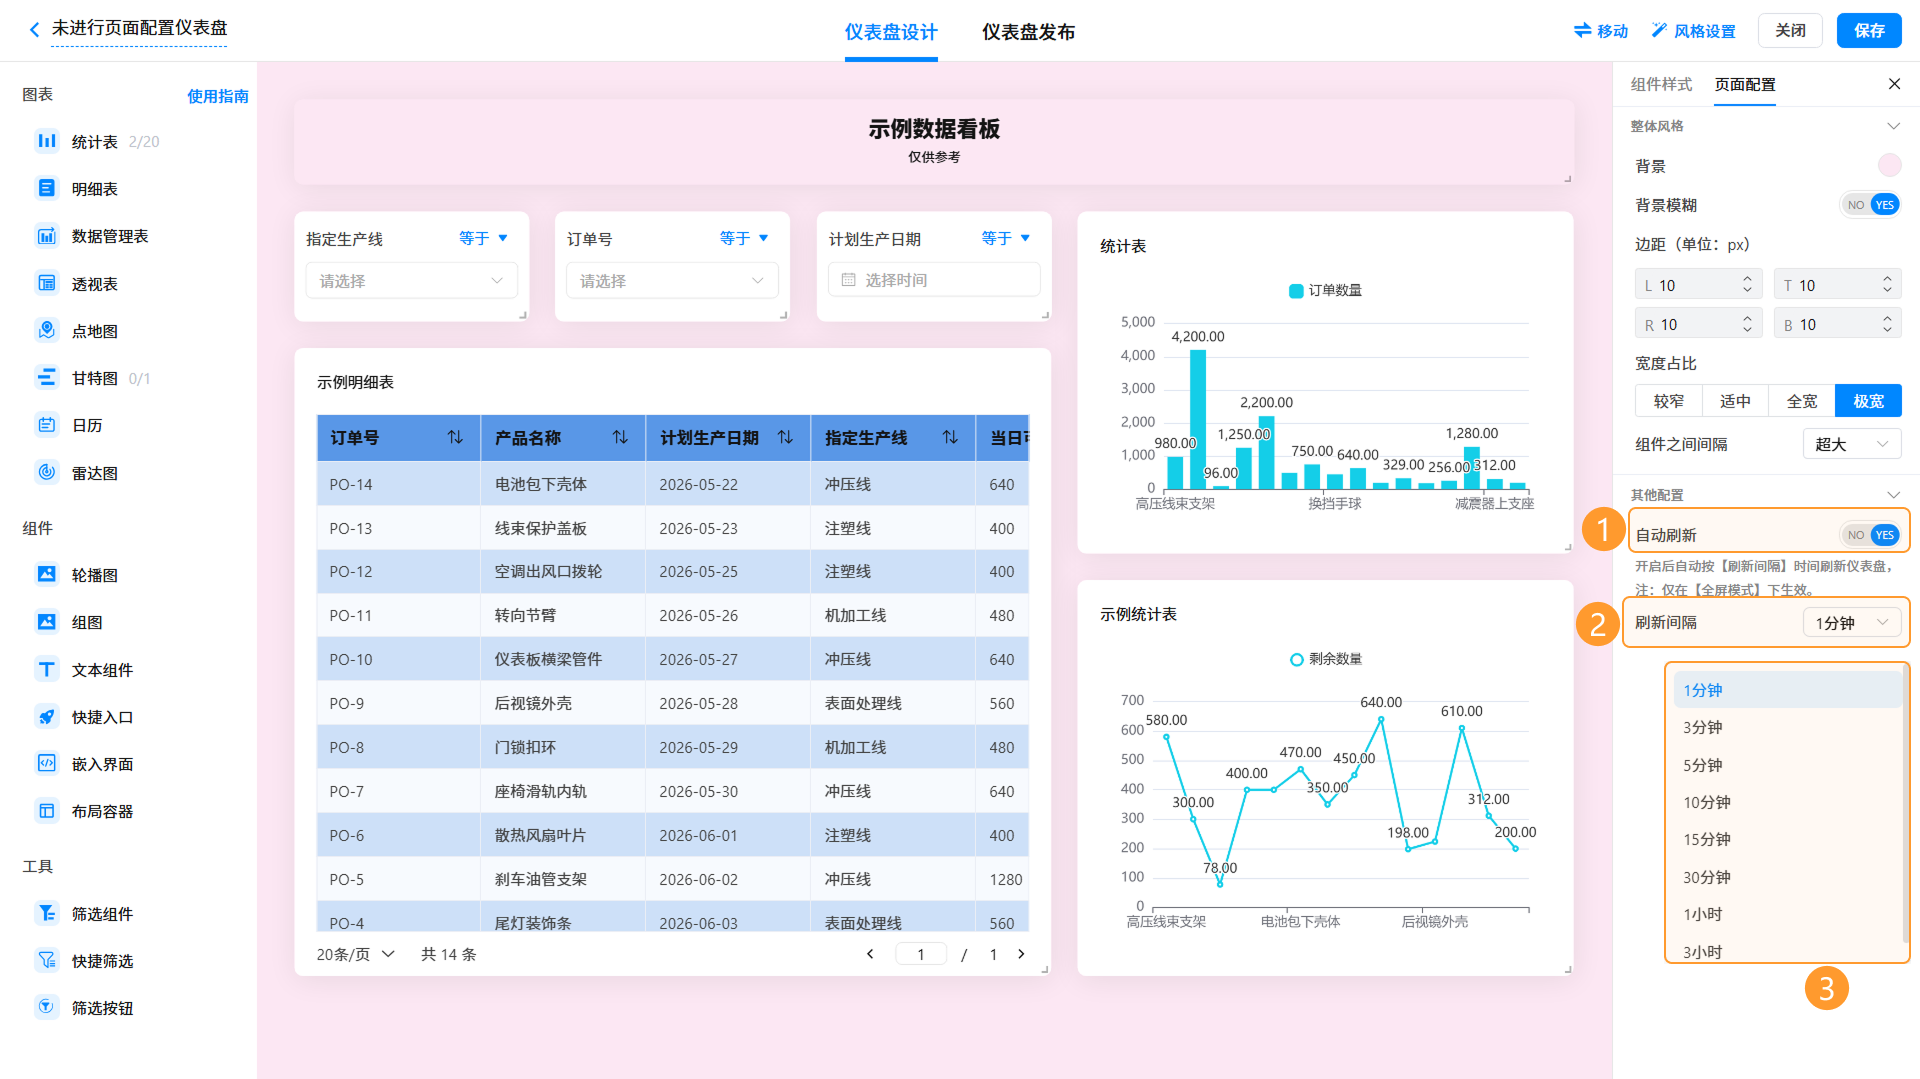Select the 数据管理表 icon
Viewport: 1920px width, 1079px height.
pyautogui.click(x=46, y=236)
